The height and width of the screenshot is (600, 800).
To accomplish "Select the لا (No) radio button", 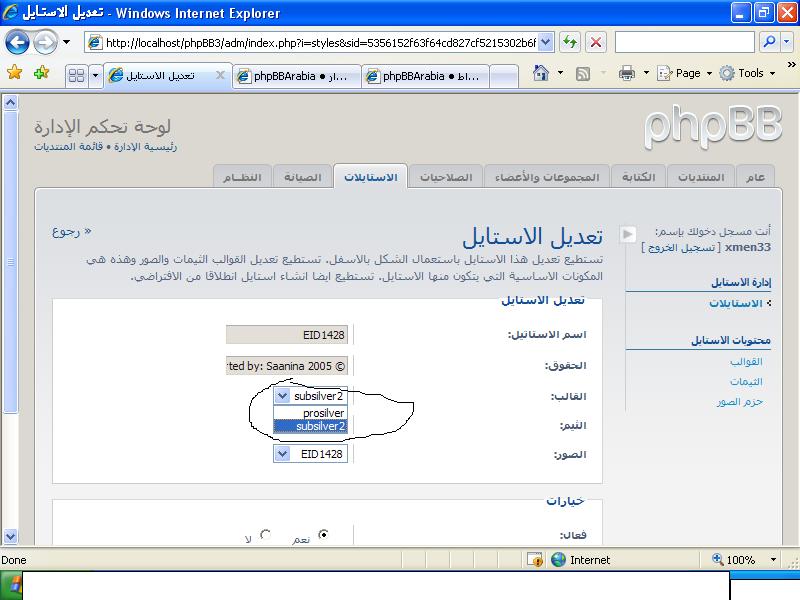I will (x=265, y=536).
